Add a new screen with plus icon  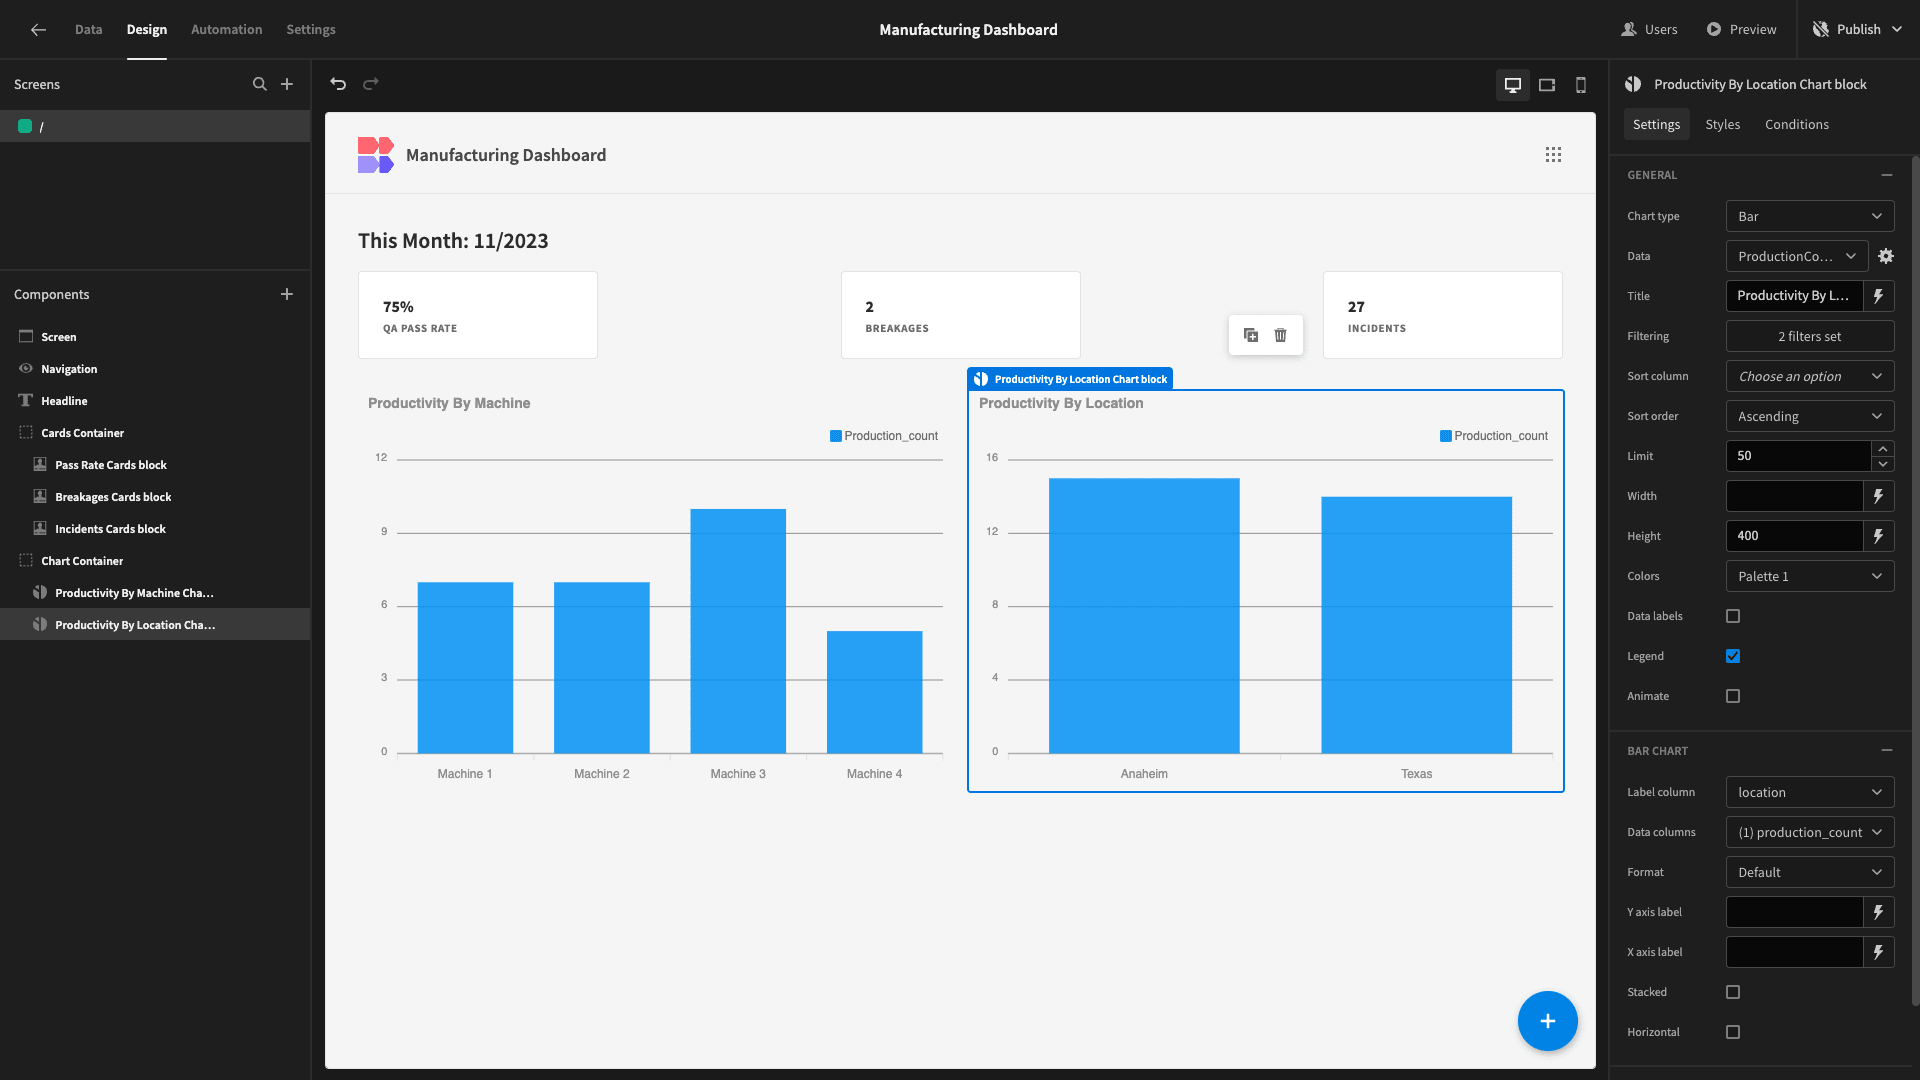click(x=287, y=84)
